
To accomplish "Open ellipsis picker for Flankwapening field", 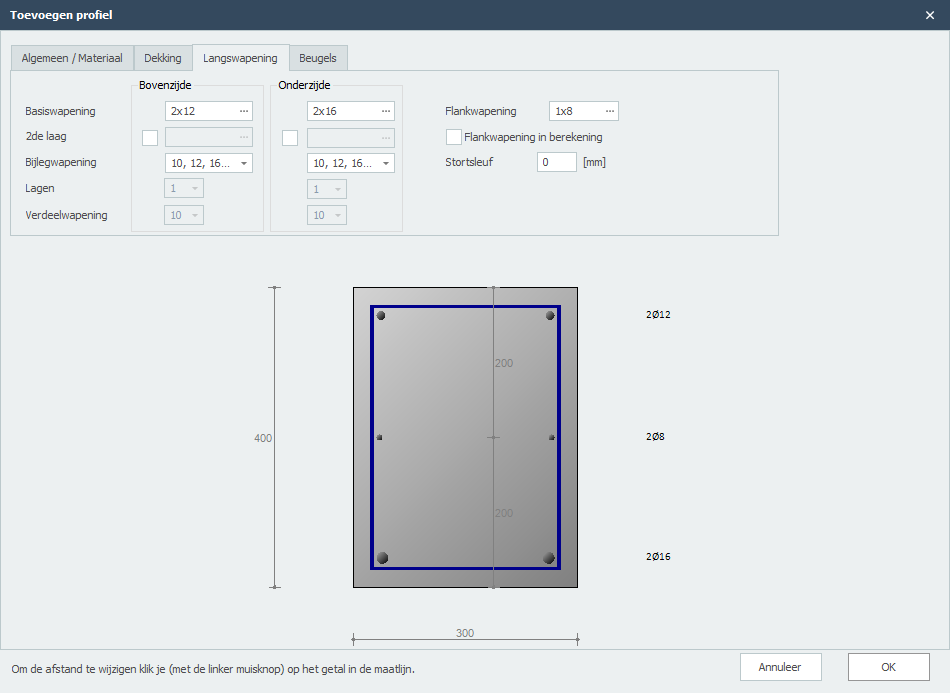I will (609, 112).
